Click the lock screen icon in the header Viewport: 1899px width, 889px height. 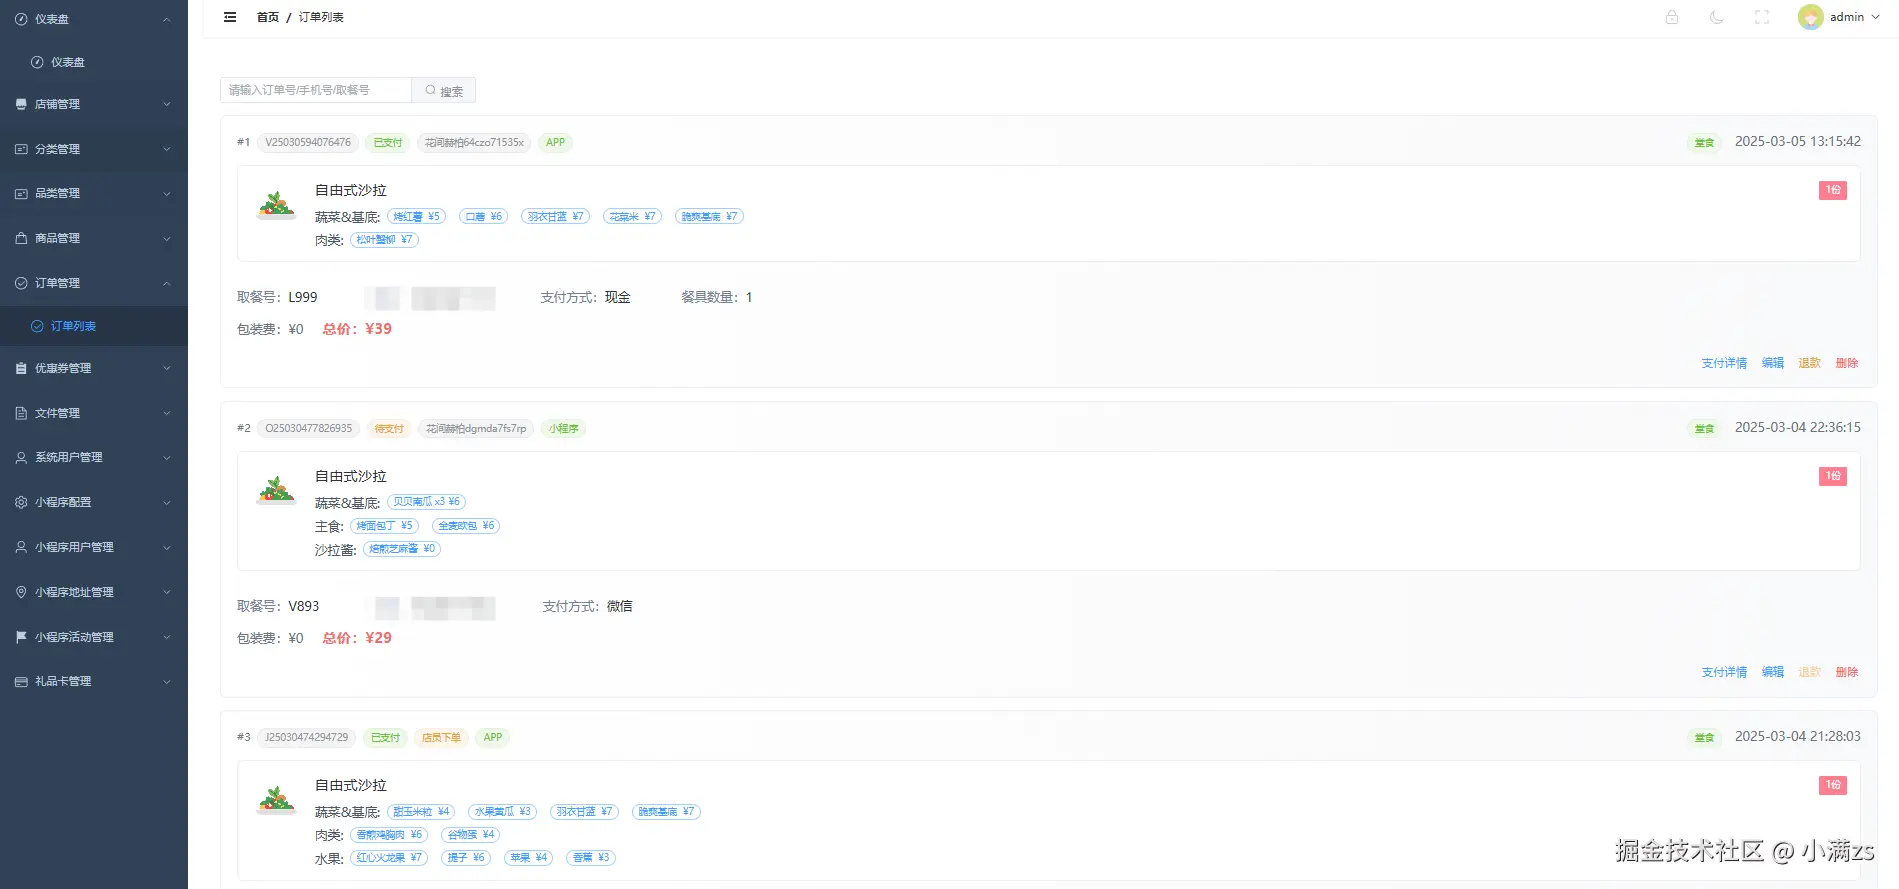pos(1672,17)
